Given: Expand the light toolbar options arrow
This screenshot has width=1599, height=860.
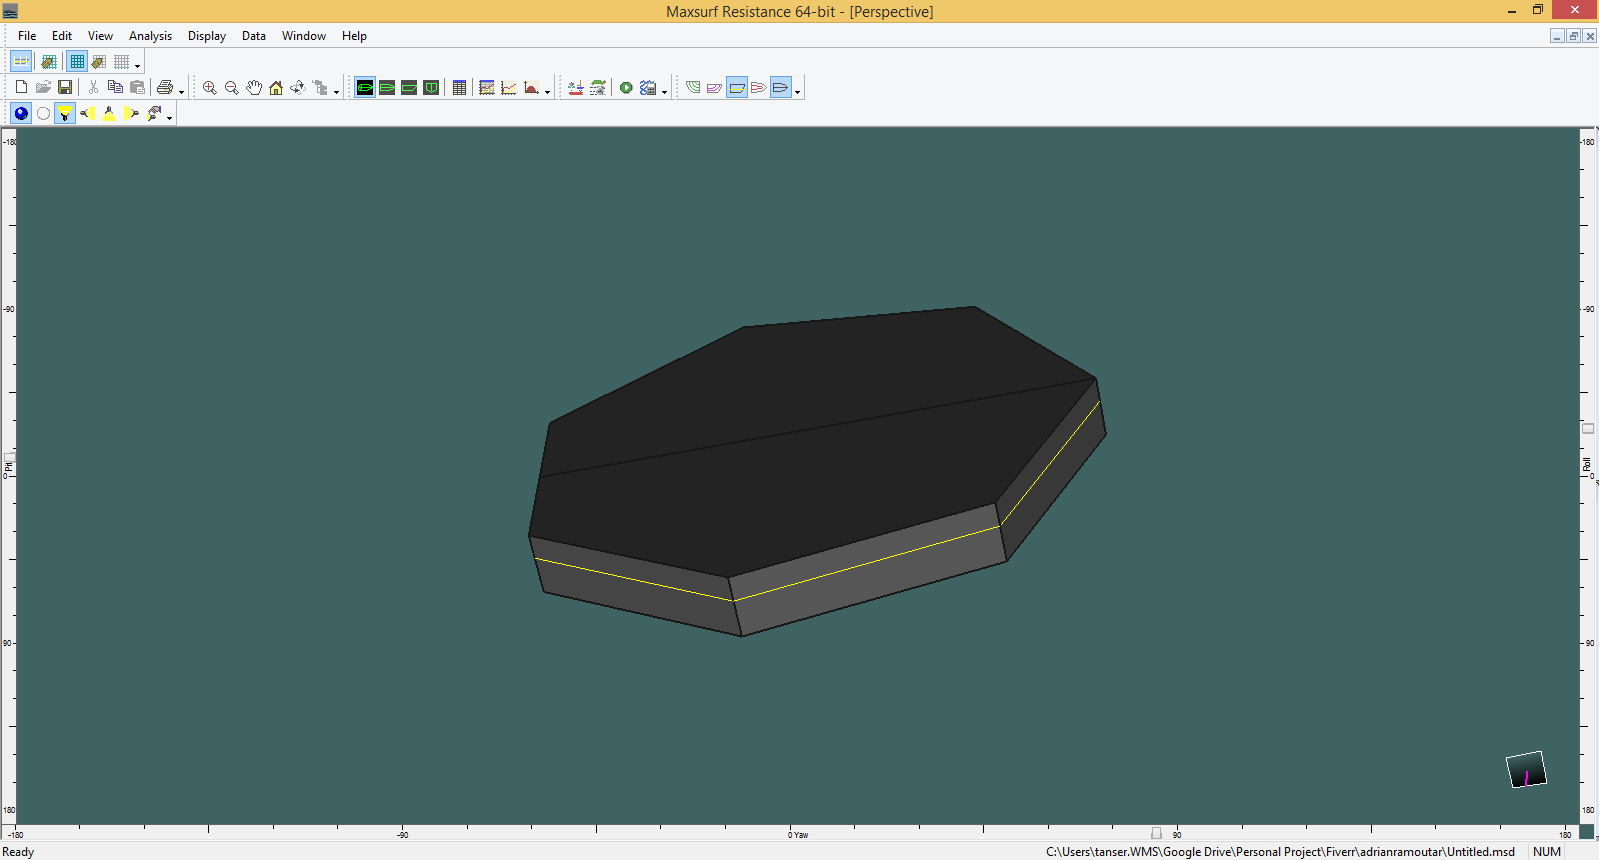Looking at the screenshot, I should (x=170, y=118).
